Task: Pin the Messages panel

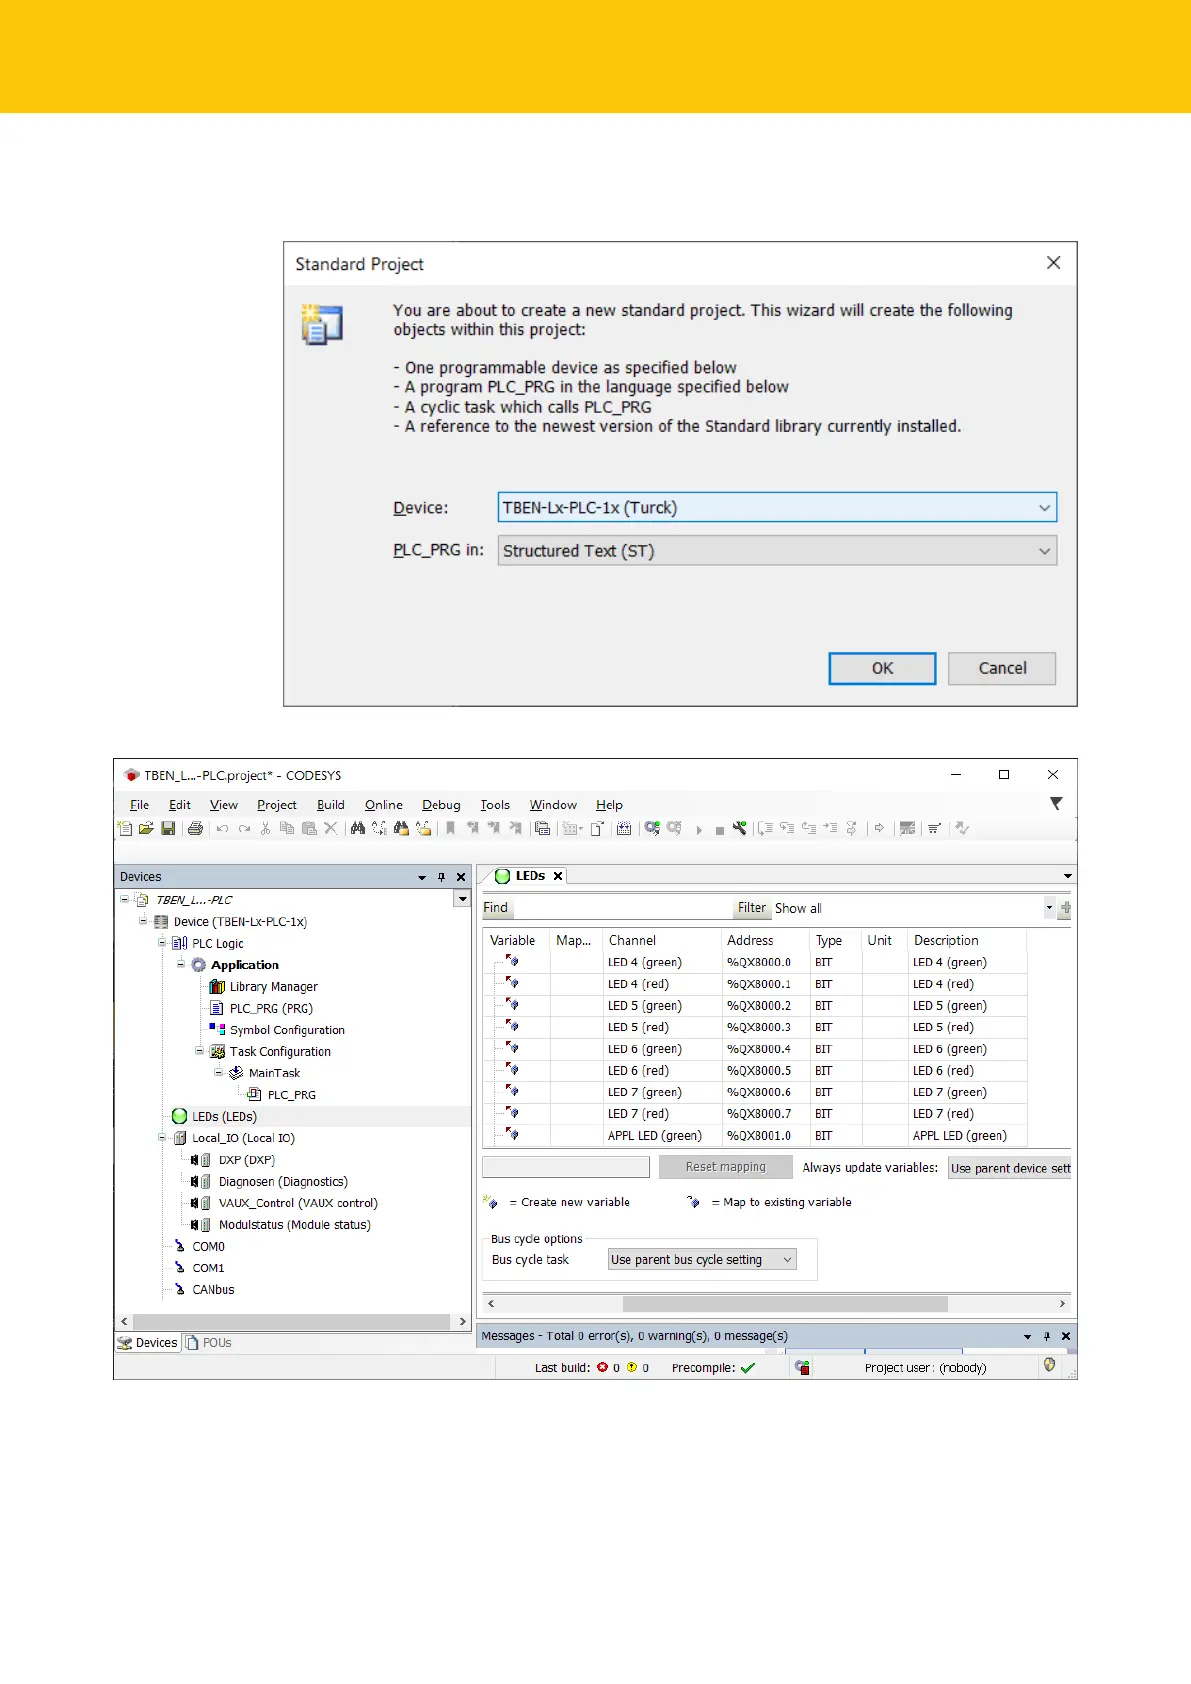Action: click(1047, 1336)
